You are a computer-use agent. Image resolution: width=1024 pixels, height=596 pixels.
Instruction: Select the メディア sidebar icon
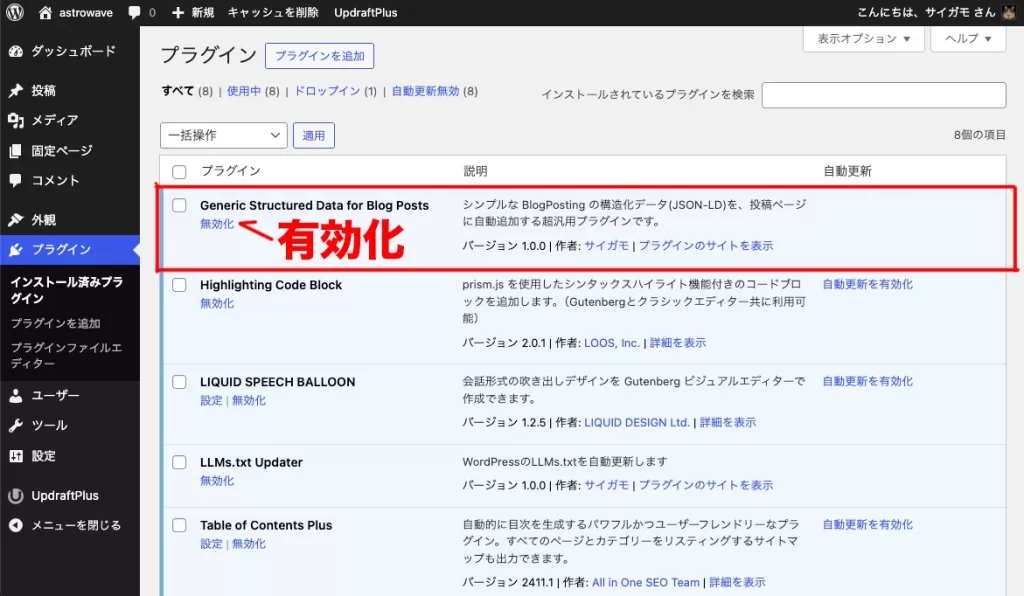(x=55, y=118)
